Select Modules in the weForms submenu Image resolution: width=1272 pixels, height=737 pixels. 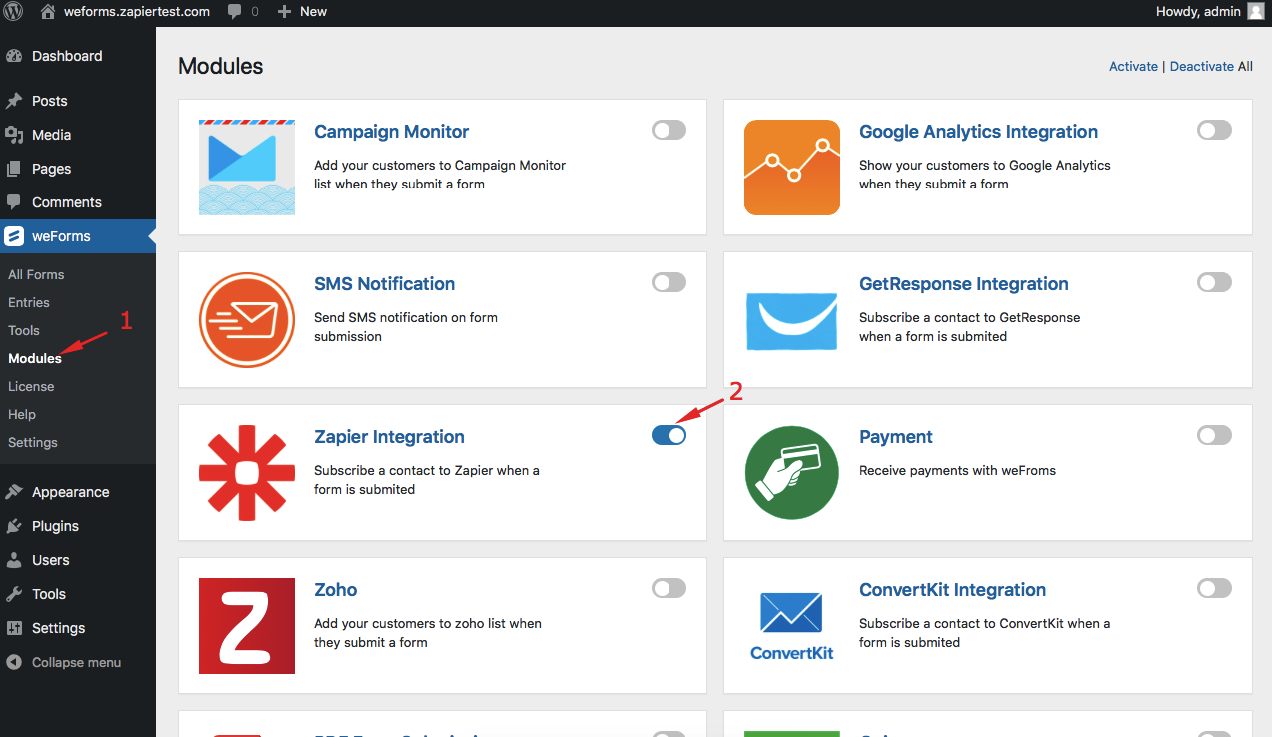coord(35,358)
